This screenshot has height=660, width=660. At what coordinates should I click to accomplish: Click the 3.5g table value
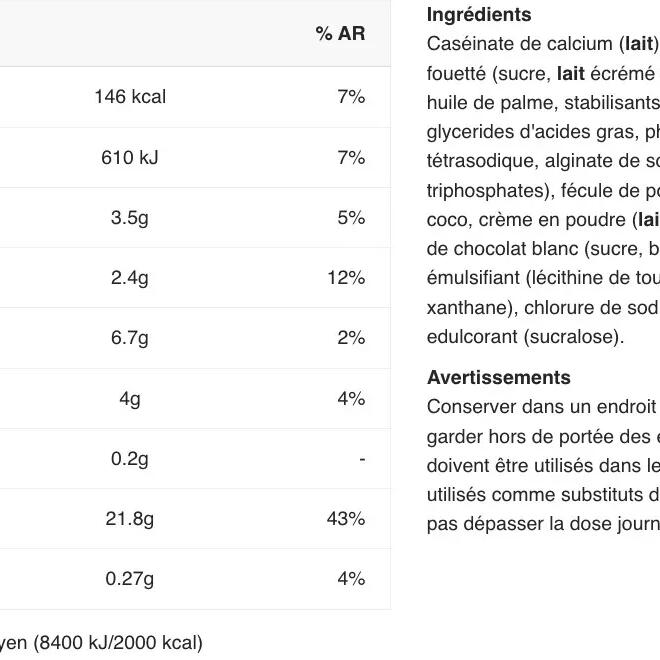click(x=130, y=218)
